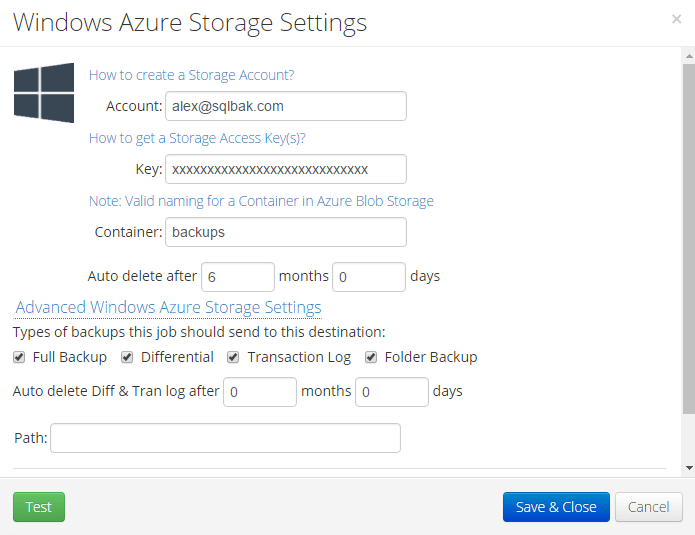Click the Container name field

[x=286, y=232]
